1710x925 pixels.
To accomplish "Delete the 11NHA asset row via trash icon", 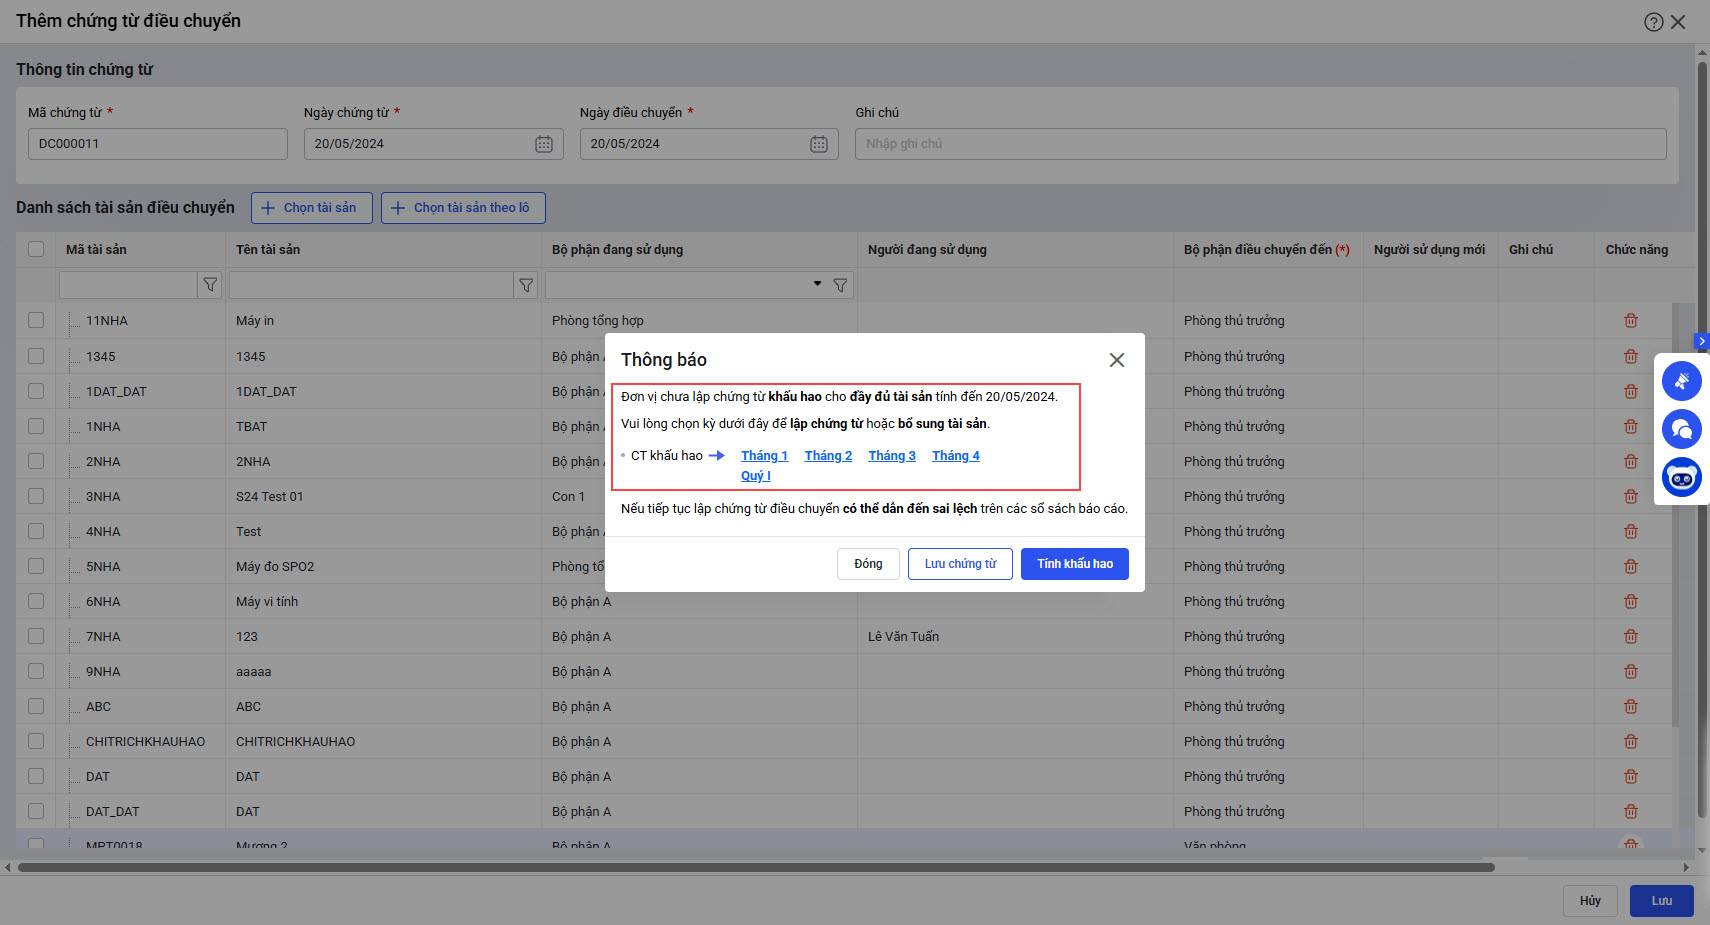I will pos(1631,321).
